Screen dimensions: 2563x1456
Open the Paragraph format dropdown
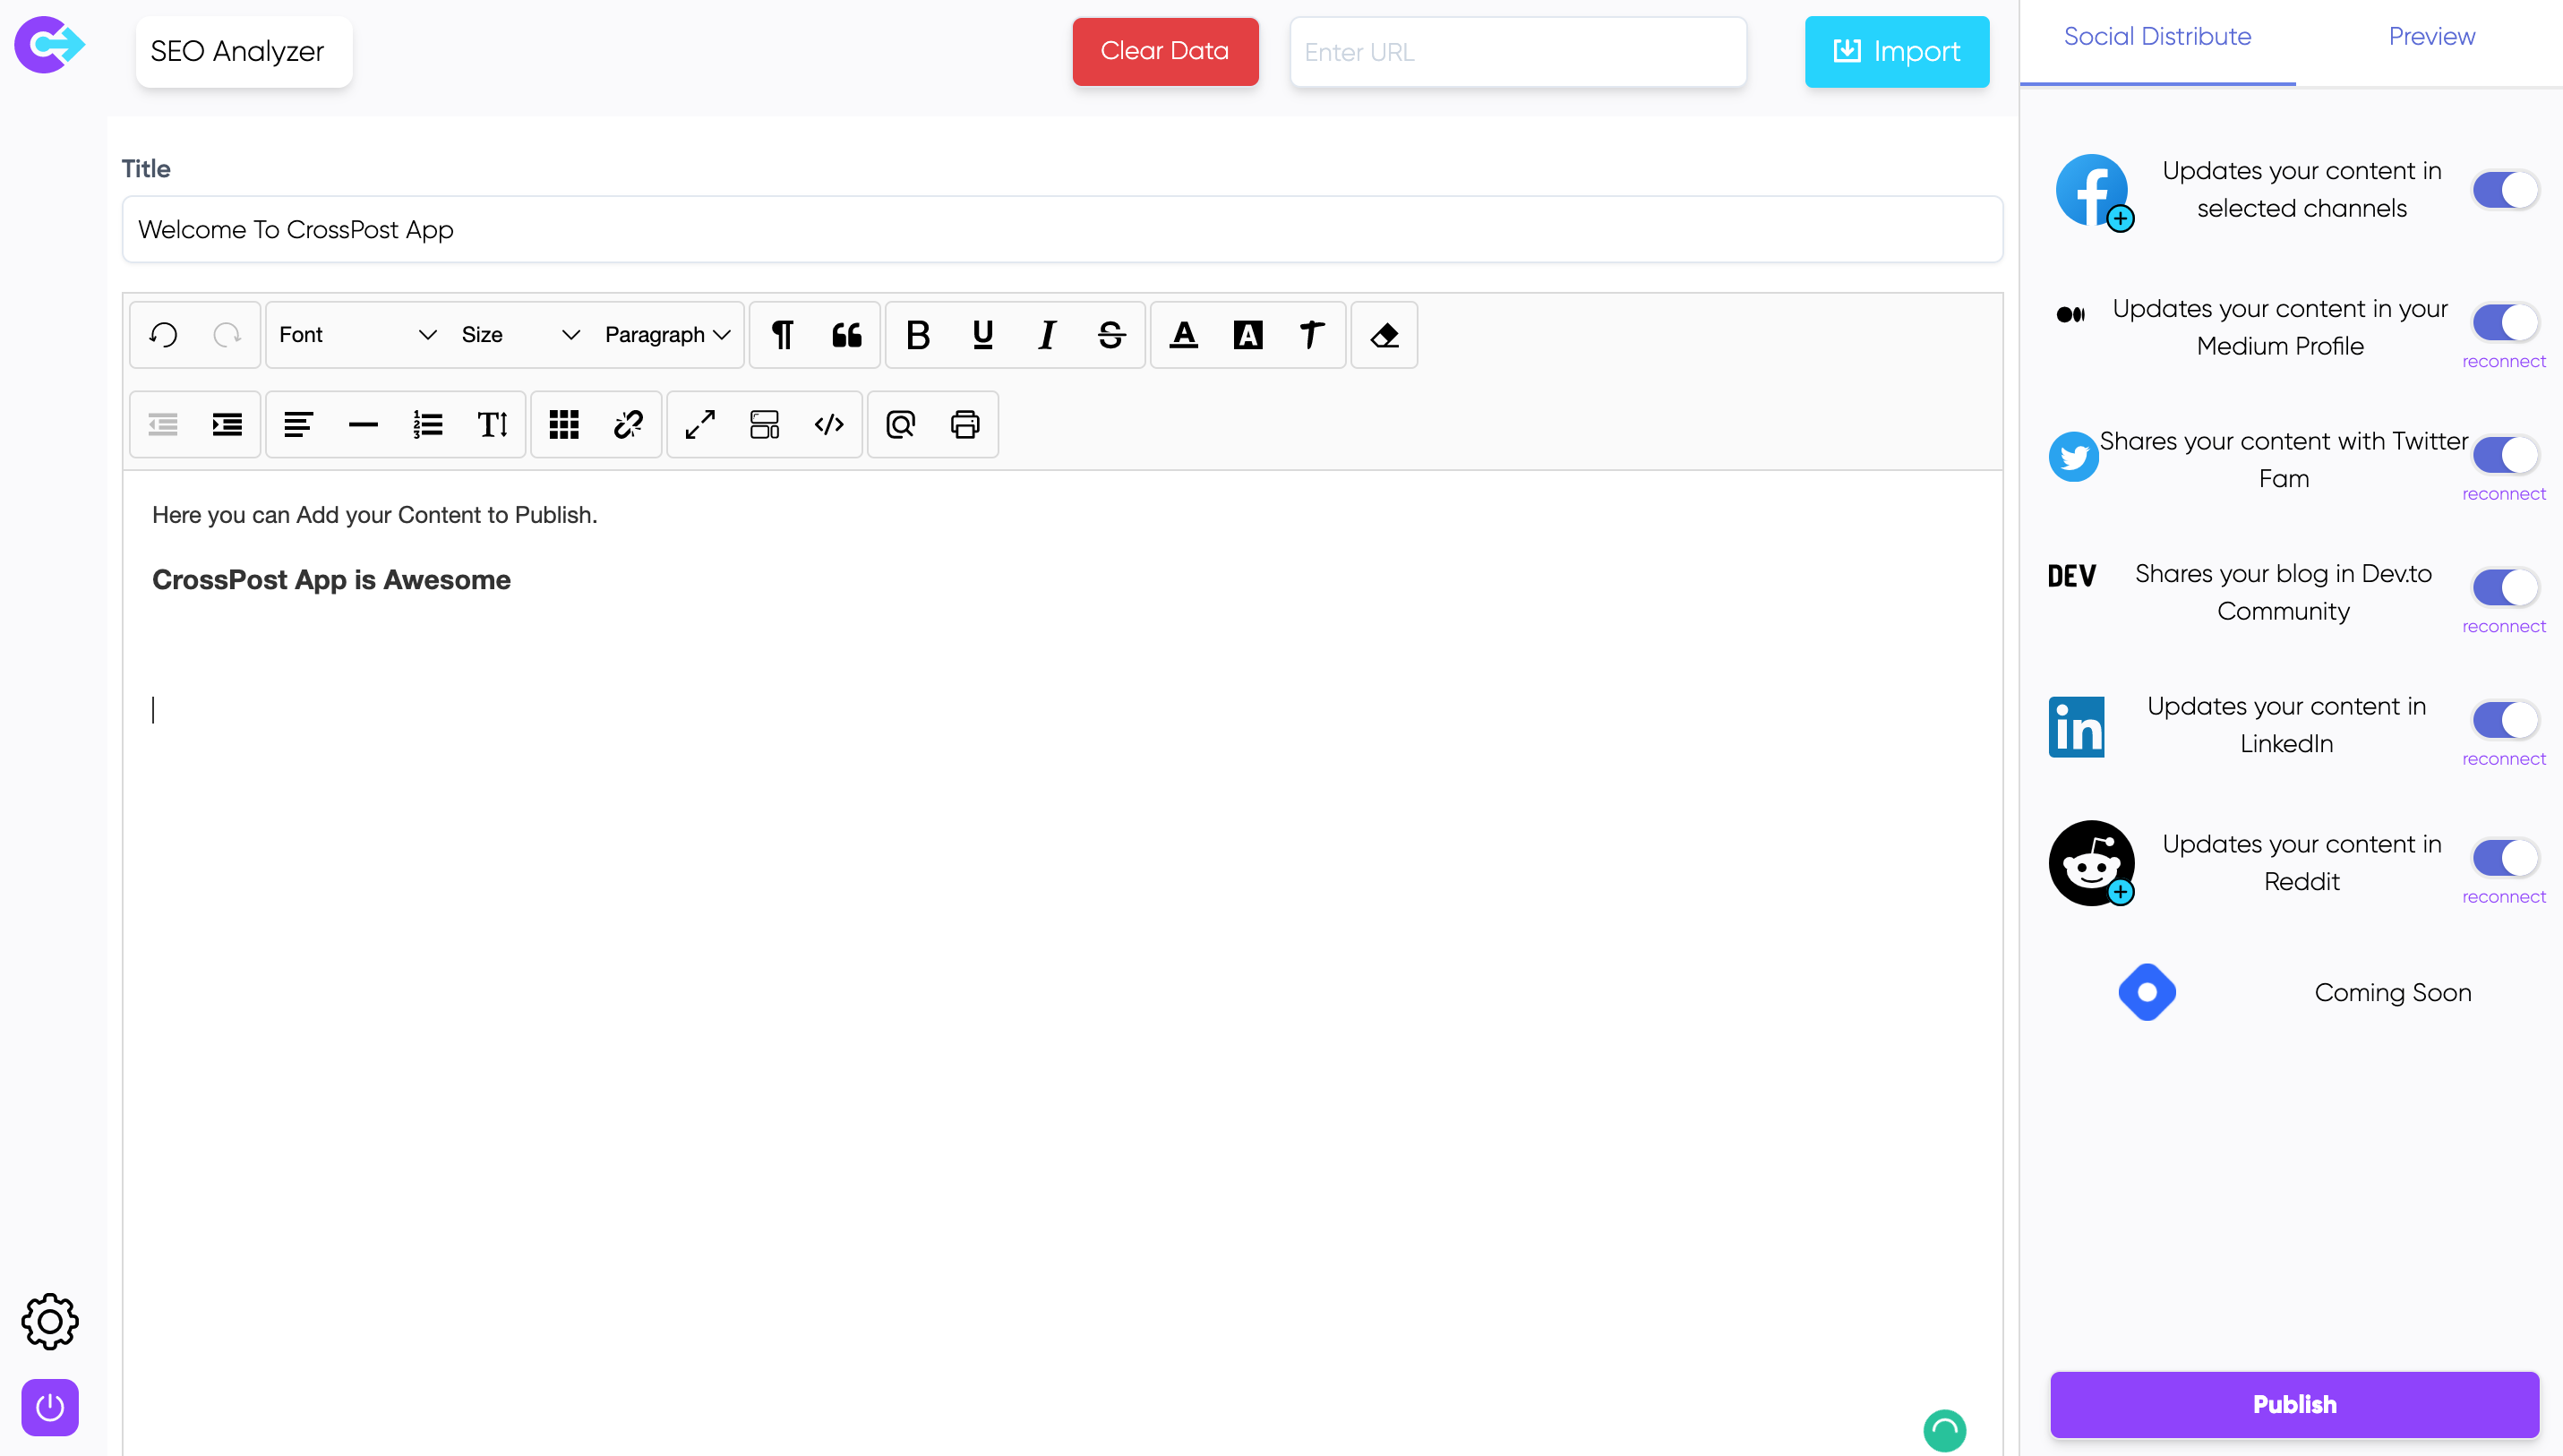click(x=667, y=335)
